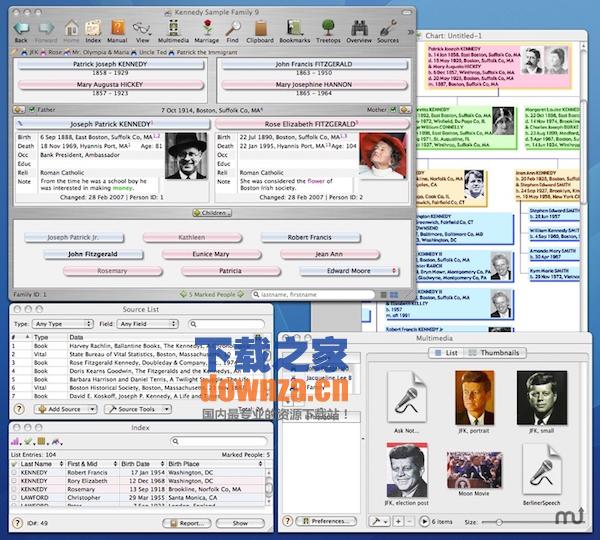Click the Home toolbar icon
Screen dimensions: 600x540
[71, 29]
